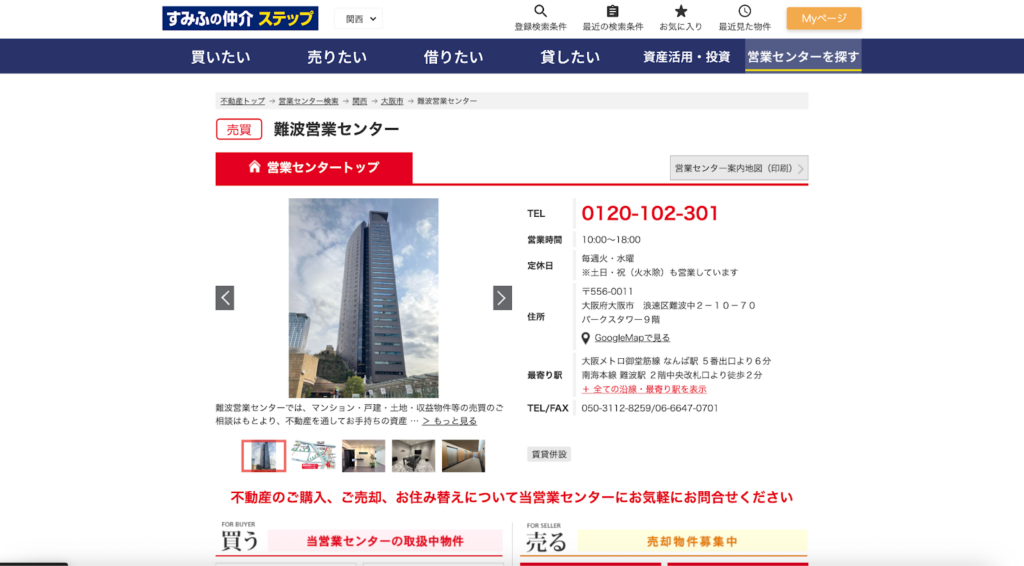Open 最近見た物件 clock icon
The width and height of the screenshot is (1024, 566).
pos(744,11)
